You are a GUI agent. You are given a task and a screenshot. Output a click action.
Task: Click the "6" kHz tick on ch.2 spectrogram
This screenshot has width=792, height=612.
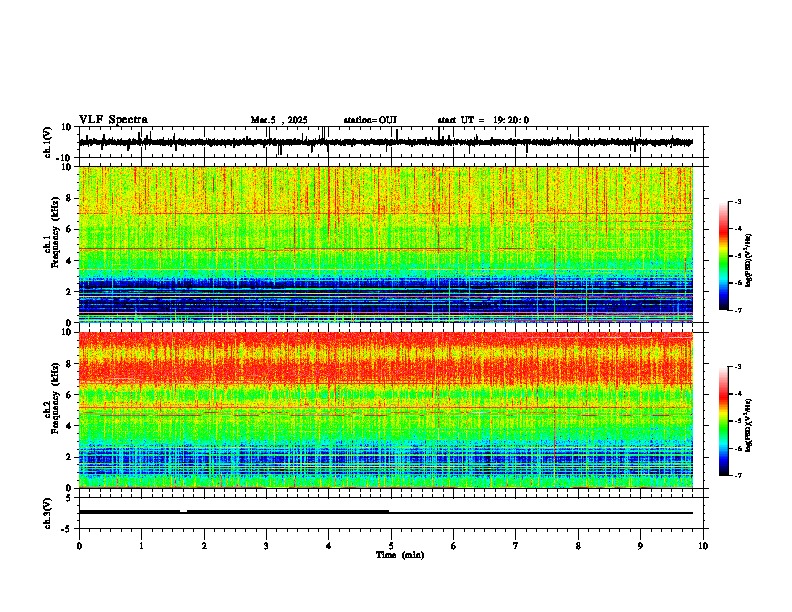[69, 395]
